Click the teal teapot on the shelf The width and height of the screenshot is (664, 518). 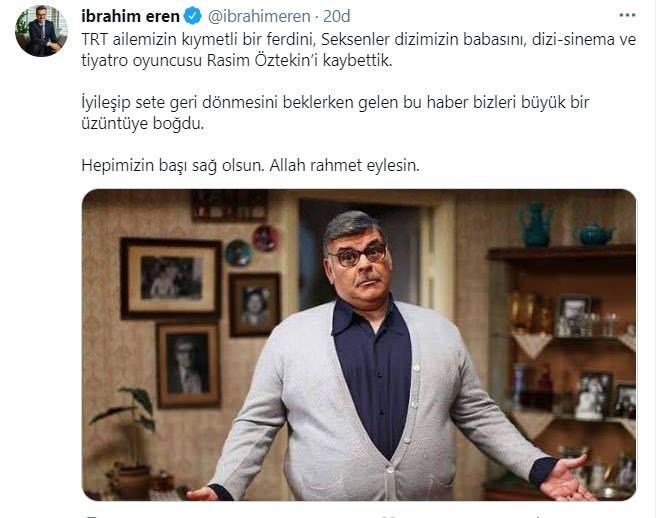[594, 233]
